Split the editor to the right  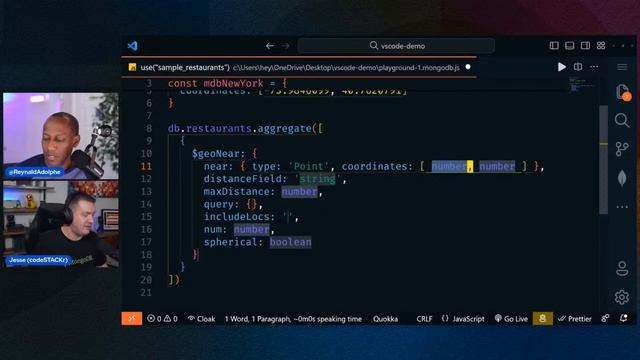click(578, 67)
